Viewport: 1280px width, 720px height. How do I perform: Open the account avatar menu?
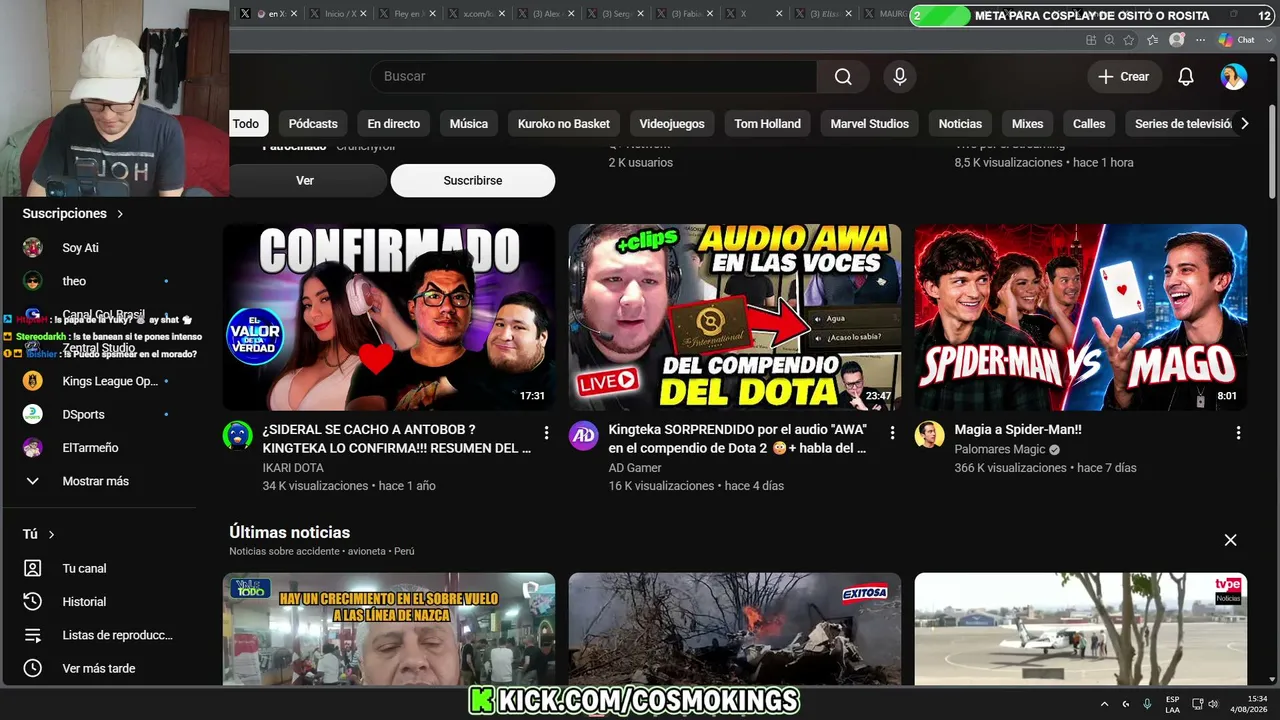(1234, 77)
